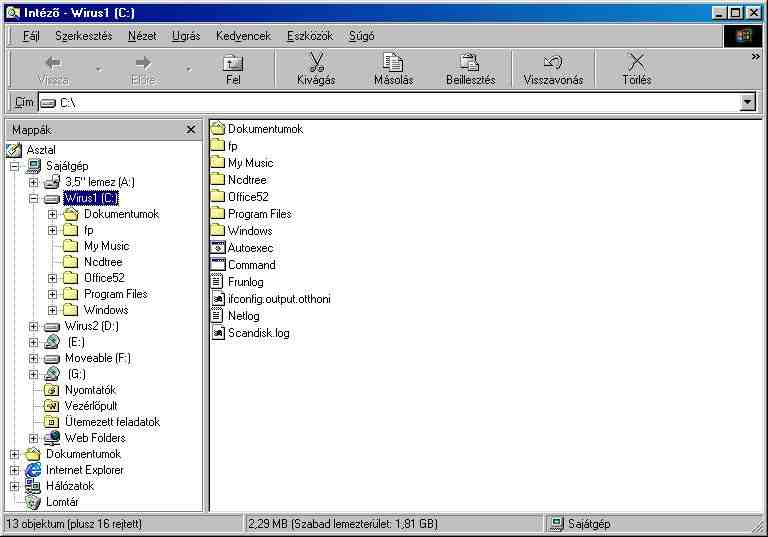Viewport: 768px width, 537px height.
Task: Expand the Program Files tree folder
Action: pos(53,294)
